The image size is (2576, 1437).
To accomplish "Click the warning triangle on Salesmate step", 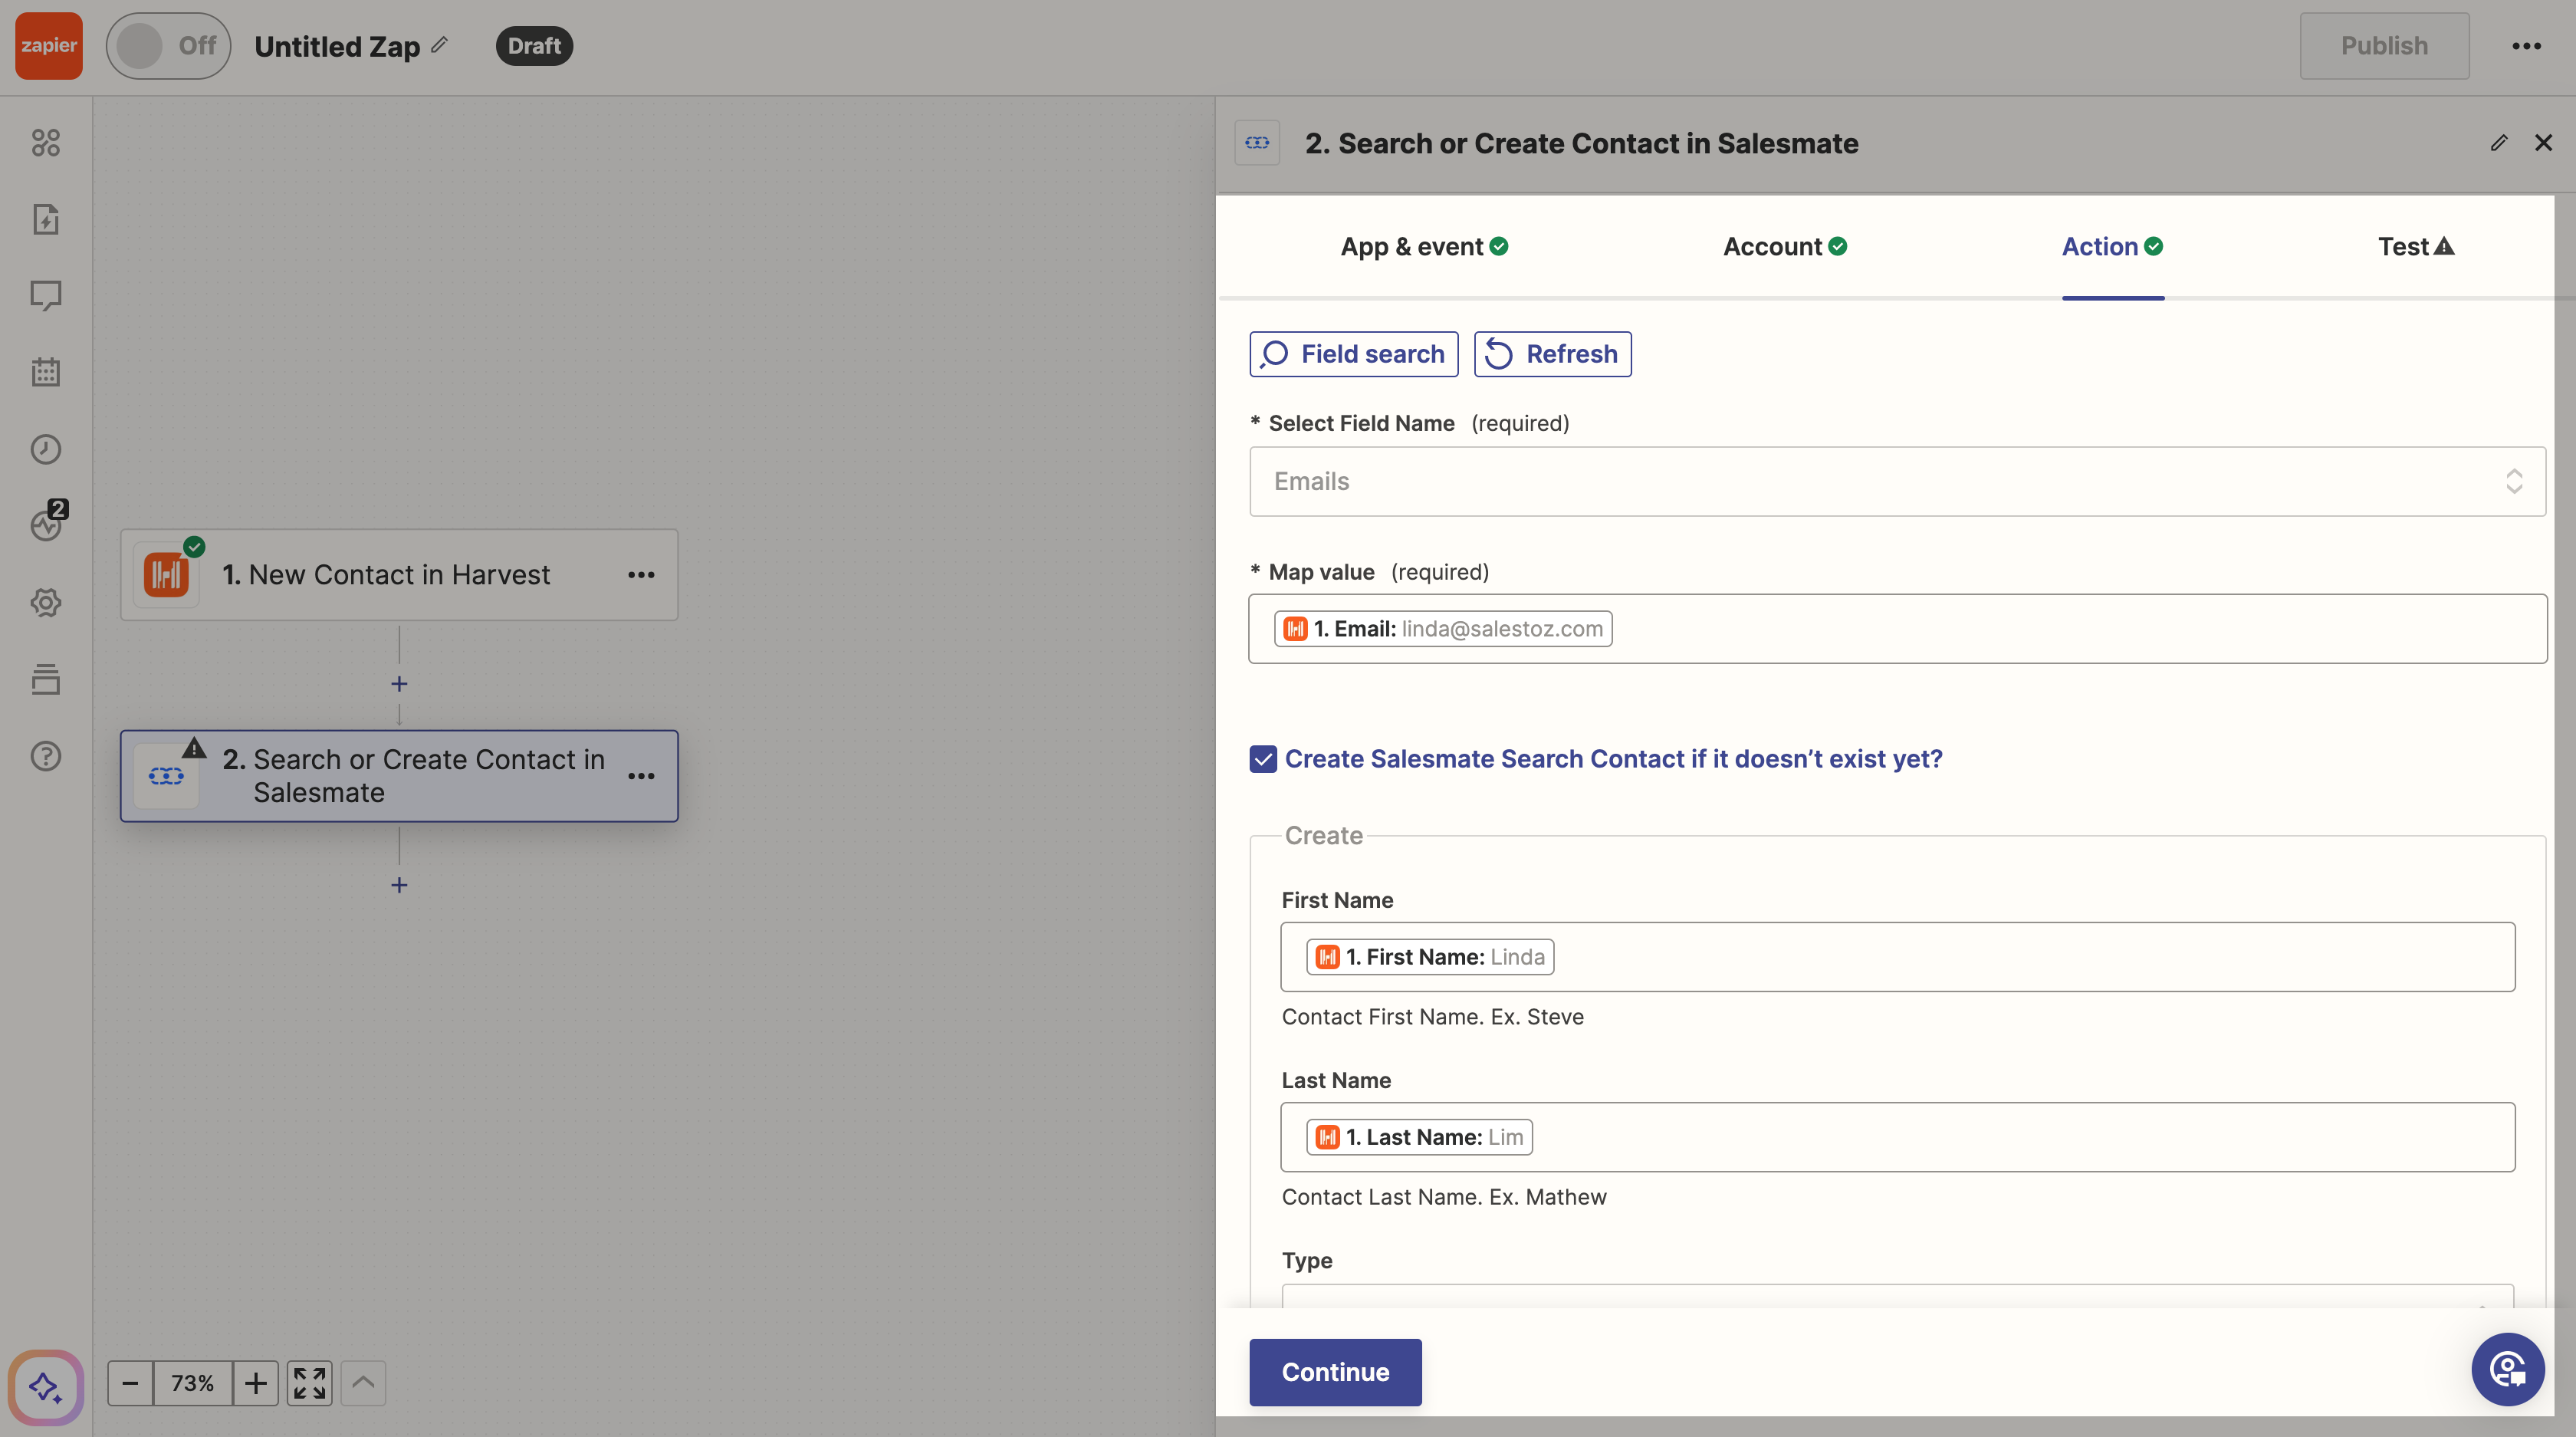I will tap(194, 748).
